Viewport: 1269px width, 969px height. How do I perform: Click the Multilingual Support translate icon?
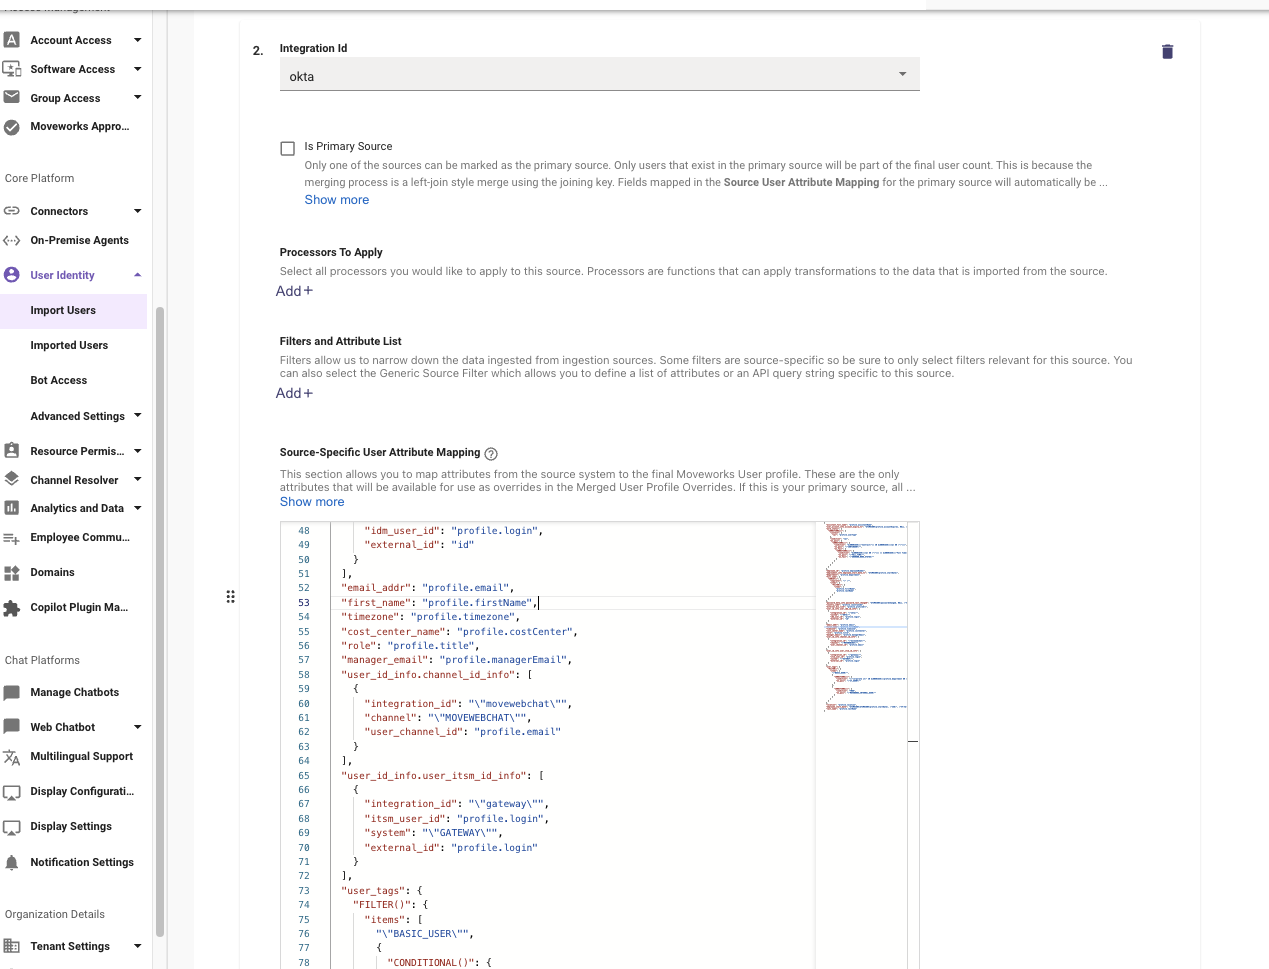(x=12, y=757)
